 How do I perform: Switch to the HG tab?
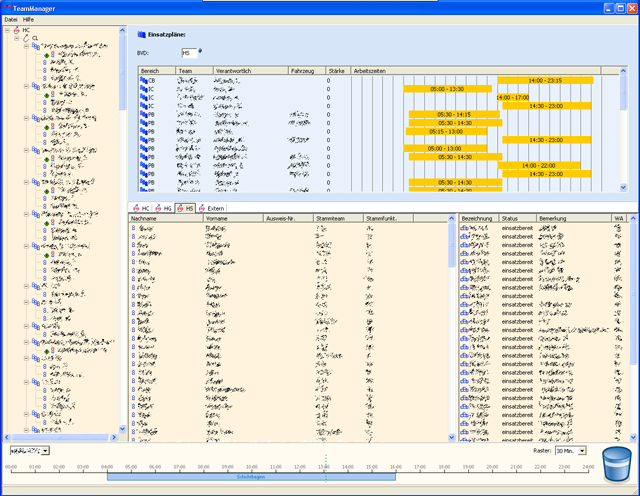coord(163,208)
